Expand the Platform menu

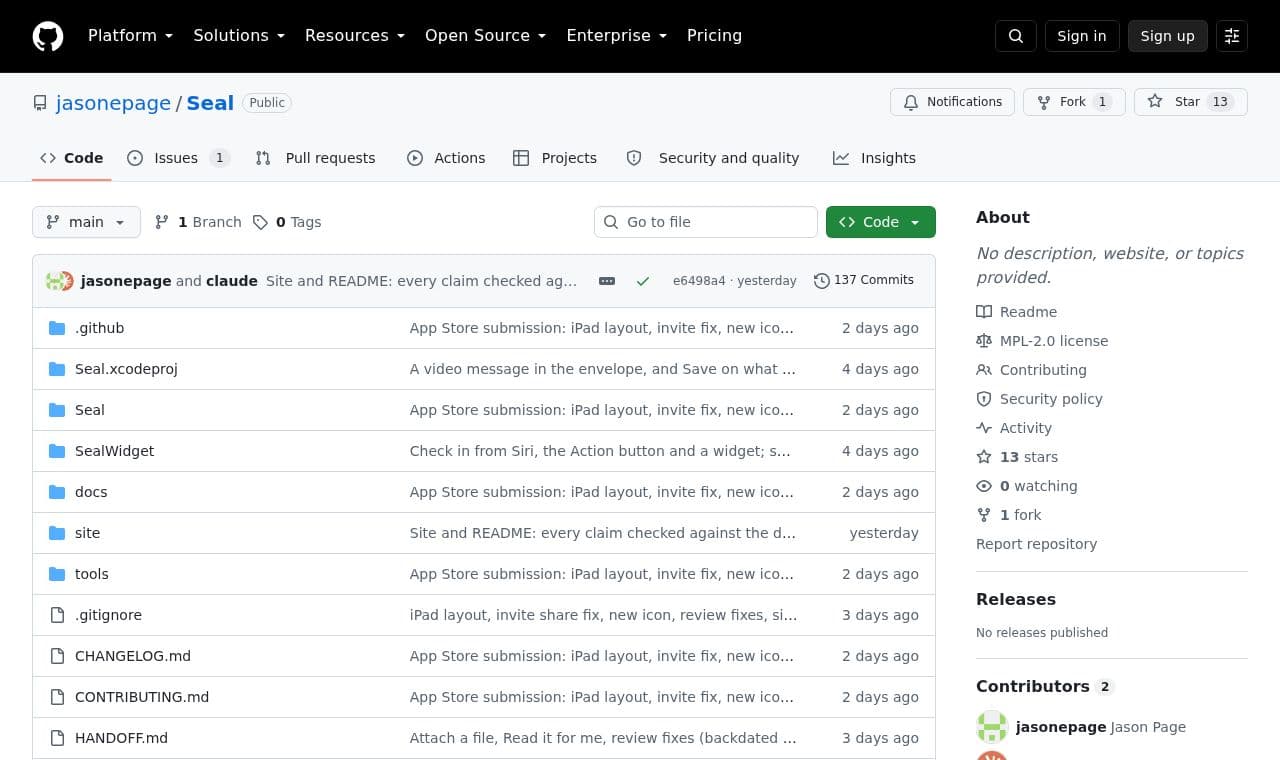pos(130,36)
